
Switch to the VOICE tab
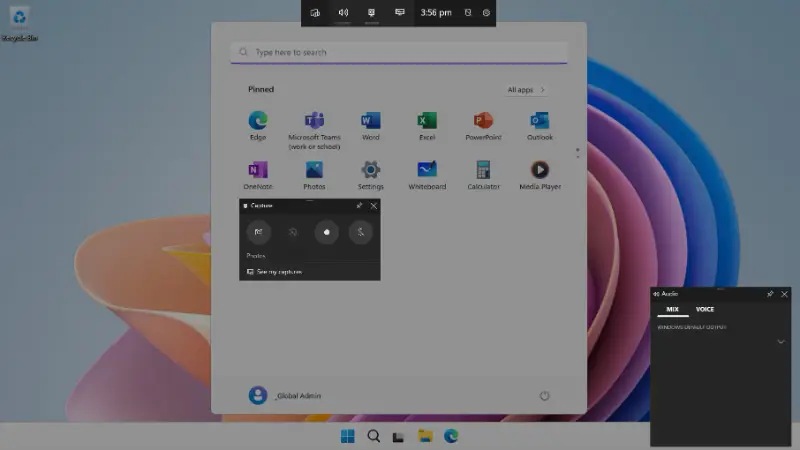pyautogui.click(x=705, y=309)
